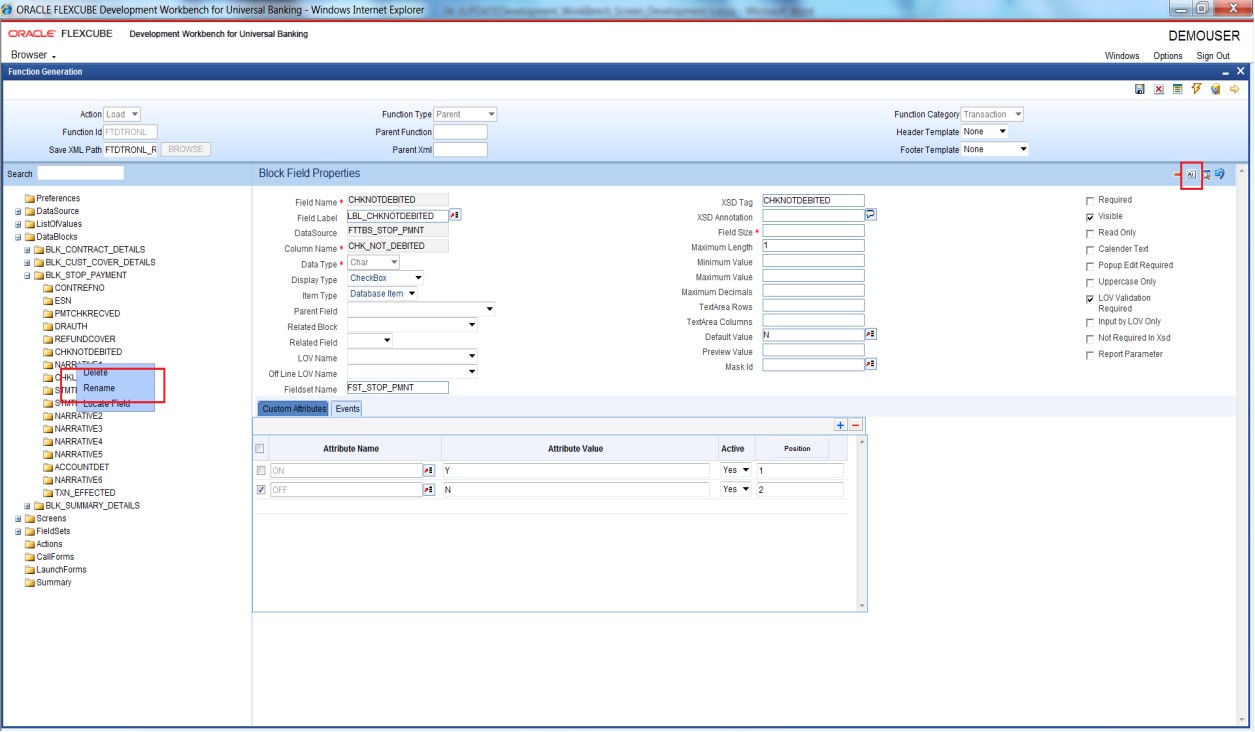Click the green list toolbar icon
1255x732 pixels.
coord(1178,90)
